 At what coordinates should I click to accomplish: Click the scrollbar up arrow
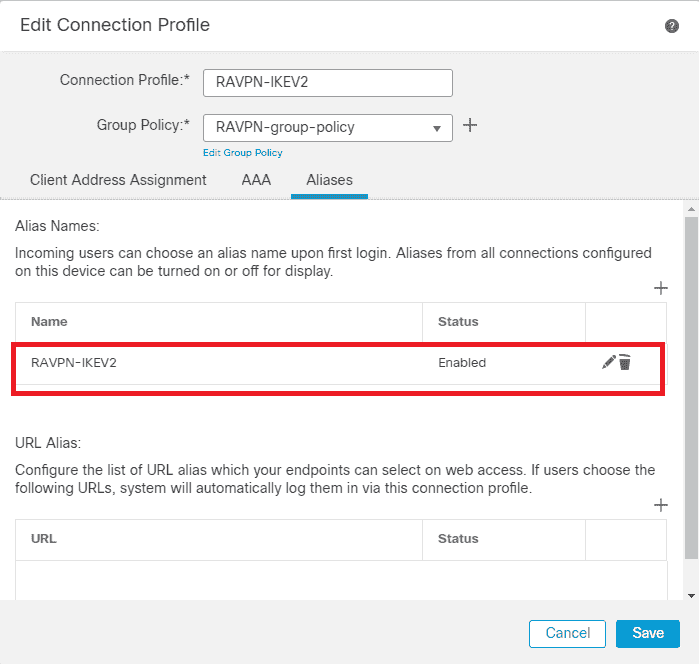point(691,209)
